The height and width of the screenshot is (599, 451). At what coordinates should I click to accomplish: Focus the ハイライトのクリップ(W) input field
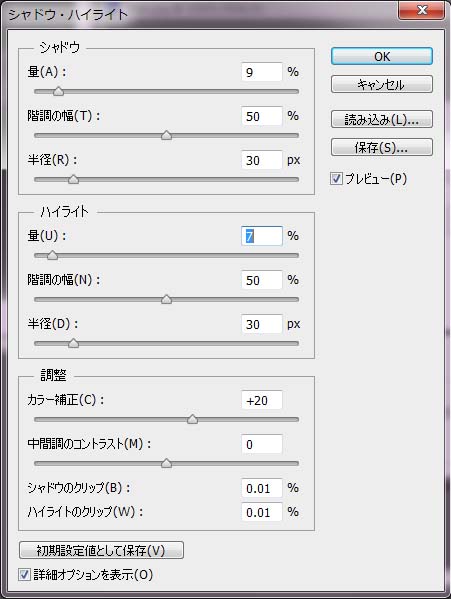[x=262, y=512]
